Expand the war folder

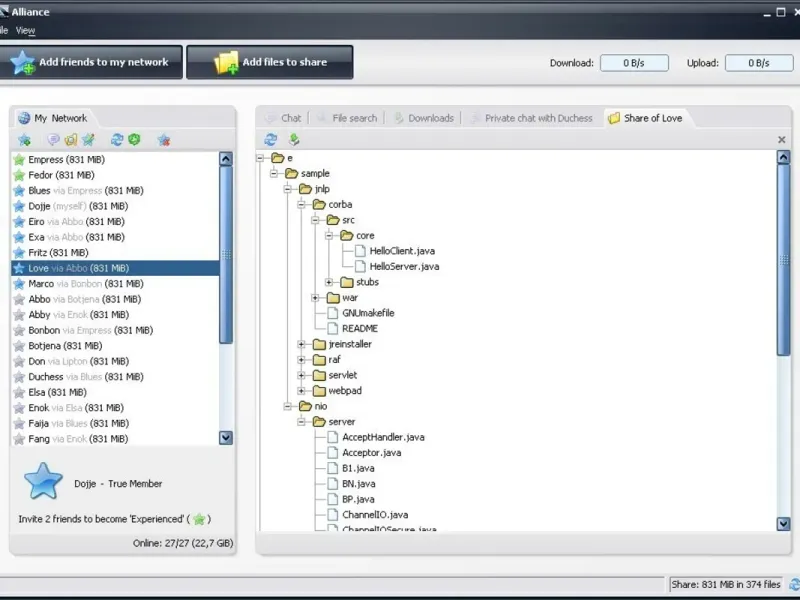[315, 297]
